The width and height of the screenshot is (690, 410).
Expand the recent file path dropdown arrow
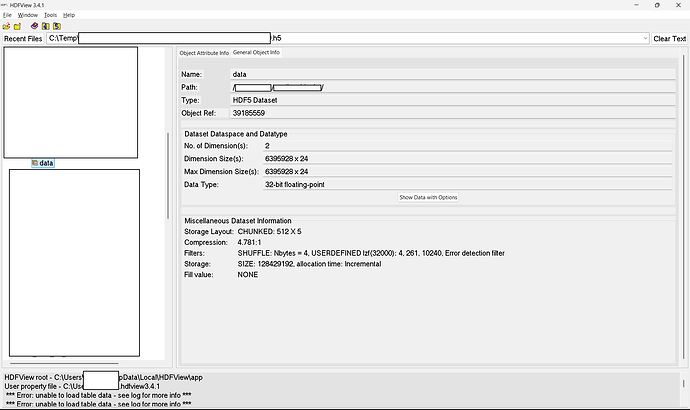645,39
